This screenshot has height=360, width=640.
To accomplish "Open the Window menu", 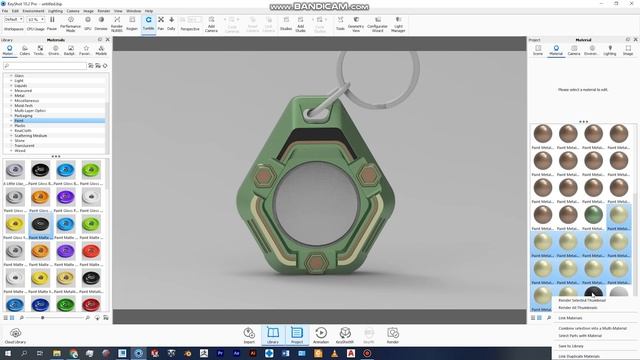I will click(x=133, y=11).
